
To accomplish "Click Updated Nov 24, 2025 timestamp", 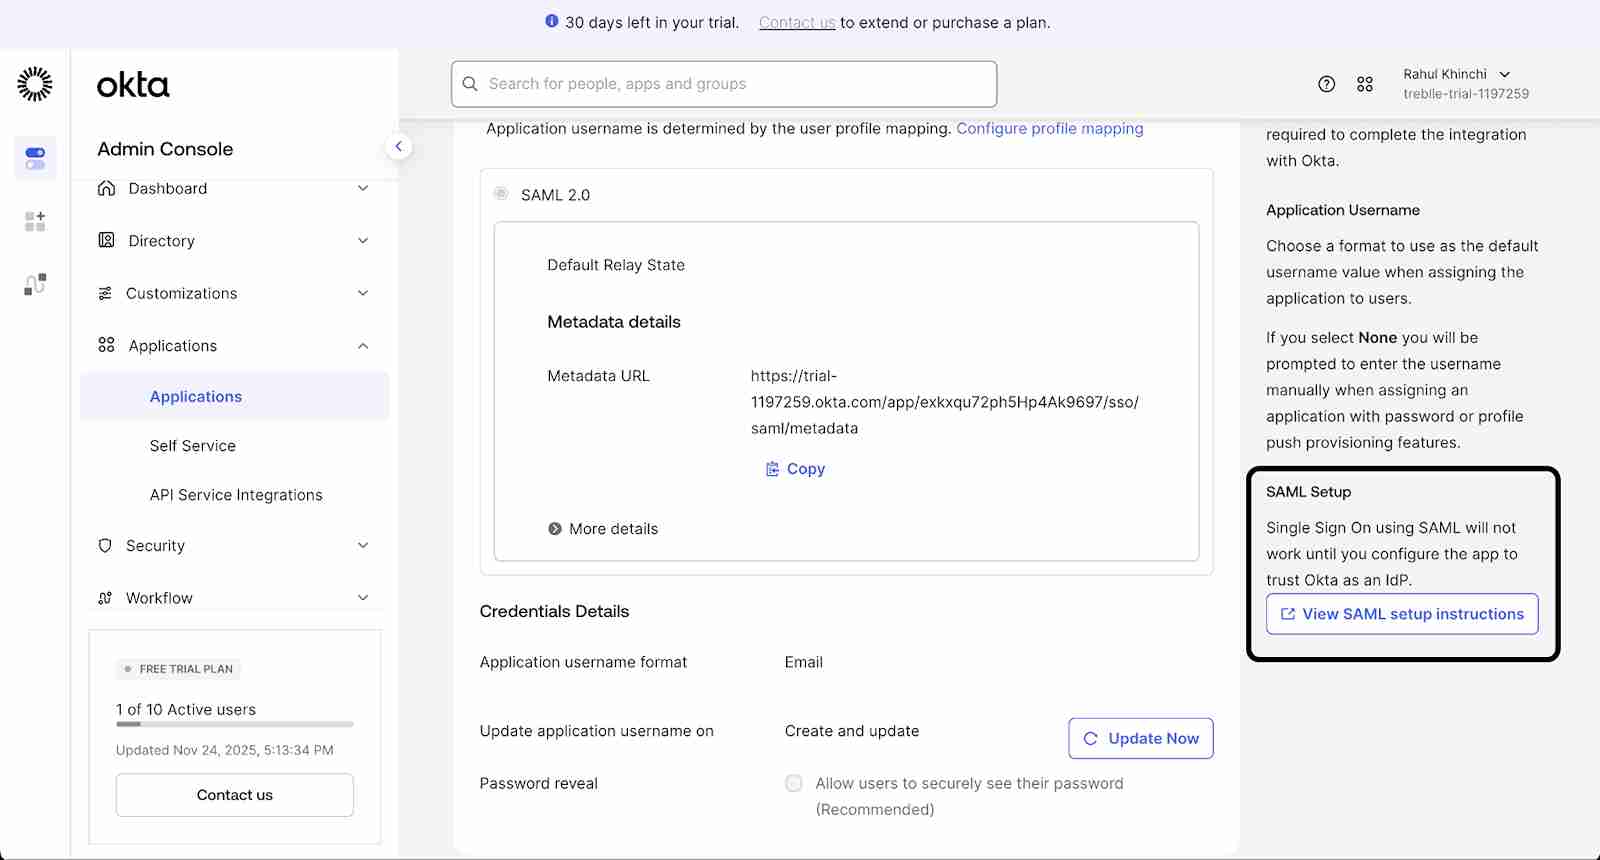I will click(225, 750).
